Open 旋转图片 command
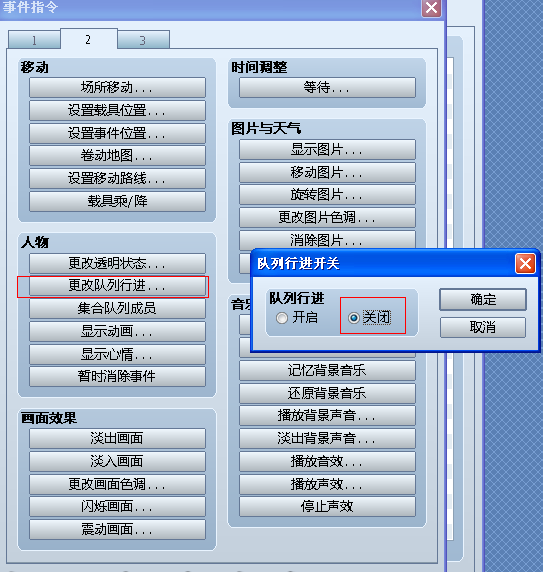Image resolution: width=543 pixels, height=572 pixels. [327, 195]
